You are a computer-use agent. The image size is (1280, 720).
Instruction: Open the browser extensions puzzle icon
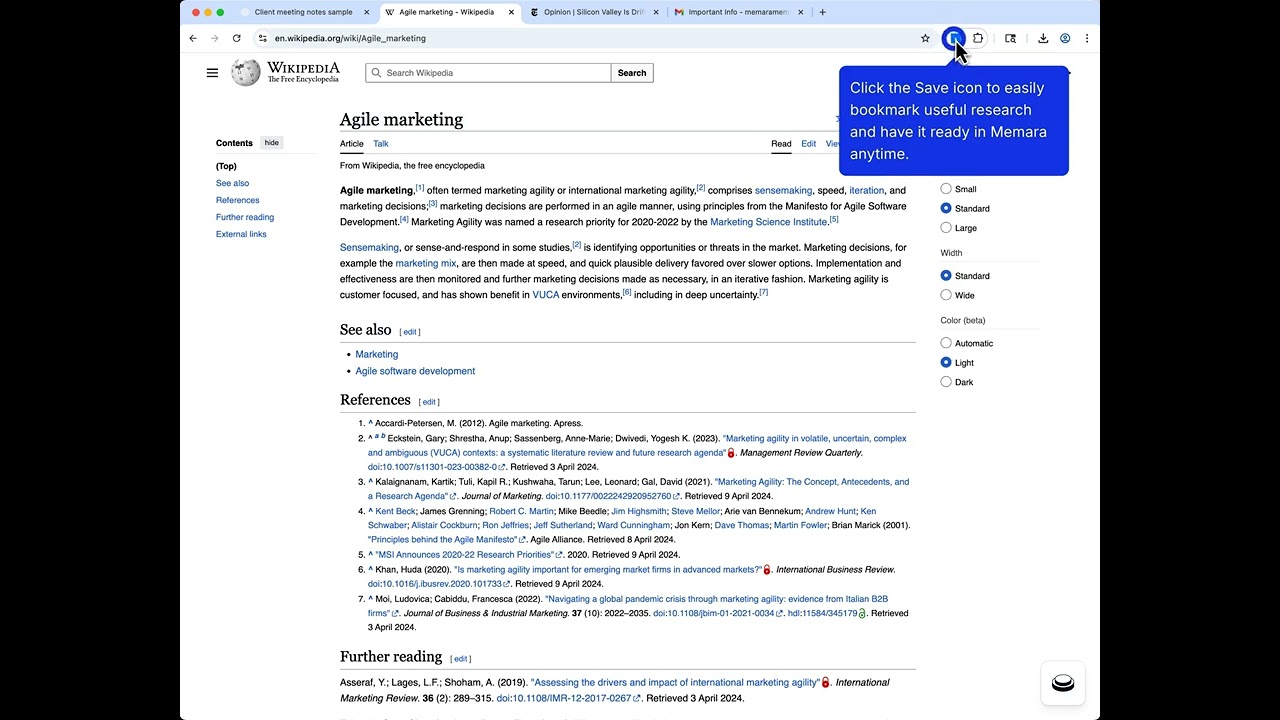[978, 38]
